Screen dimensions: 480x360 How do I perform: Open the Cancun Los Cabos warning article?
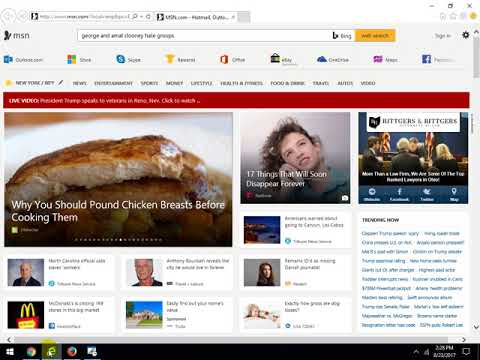295,229
